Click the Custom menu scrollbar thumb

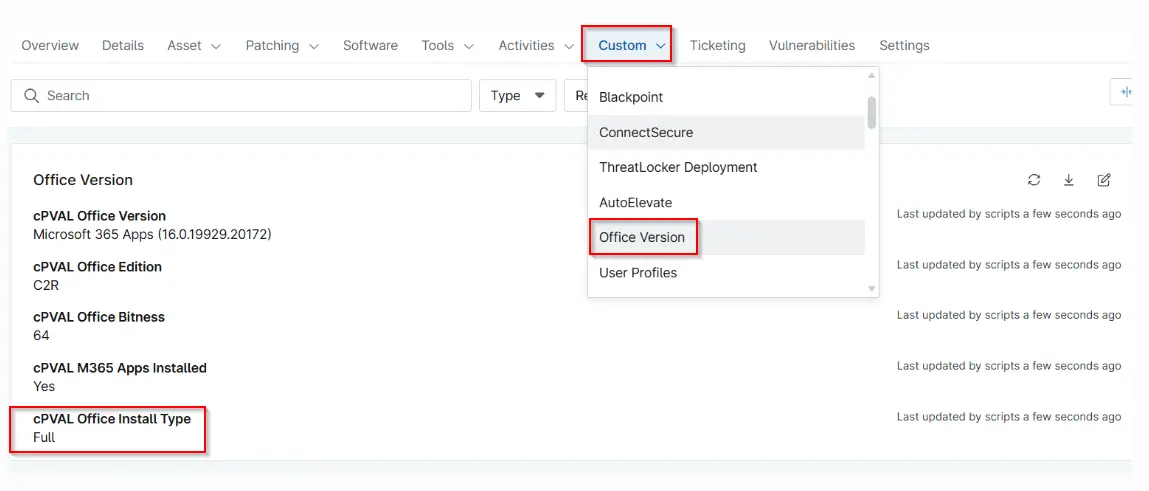click(x=871, y=112)
